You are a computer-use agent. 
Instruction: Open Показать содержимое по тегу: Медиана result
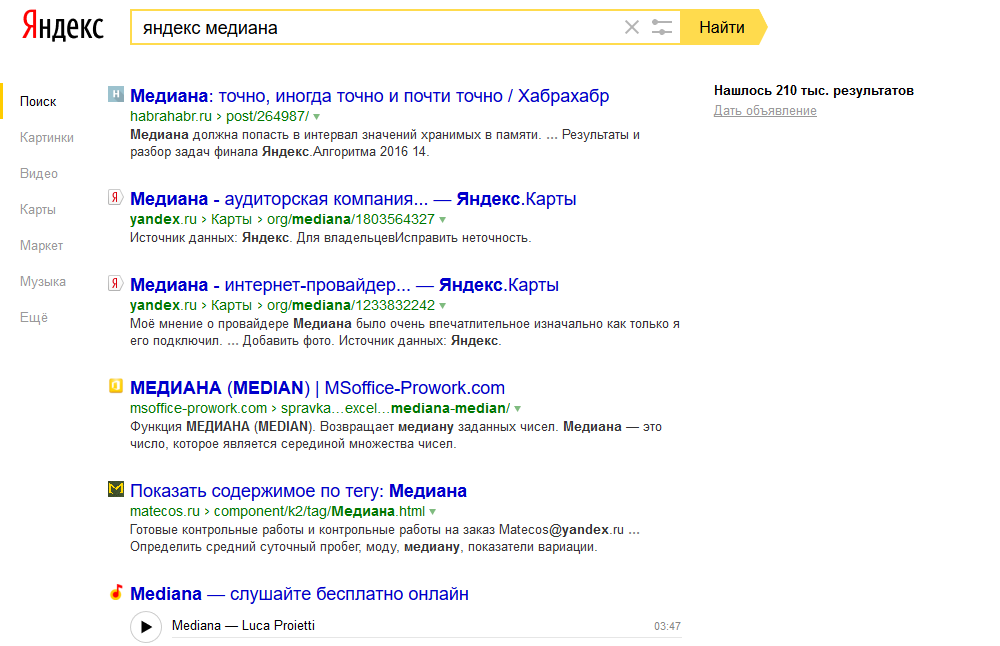(298, 490)
